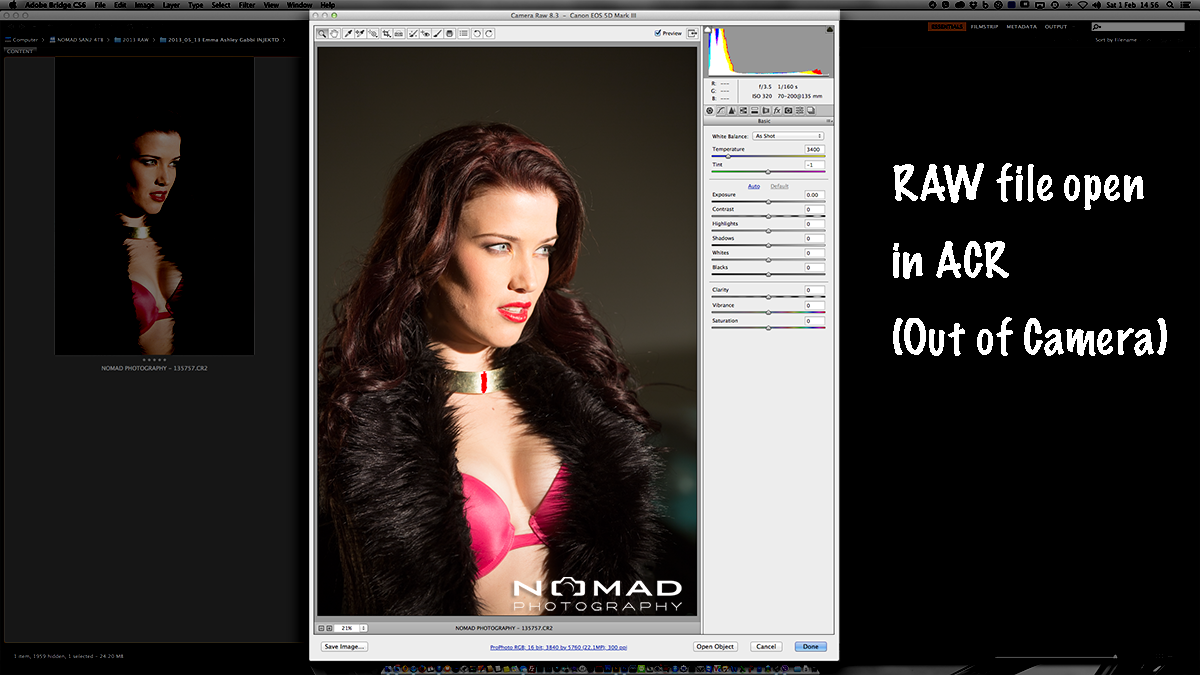Image resolution: width=1200 pixels, height=675 pixels.
Task: Click the Open Object button
Action: tap(715, 647)
